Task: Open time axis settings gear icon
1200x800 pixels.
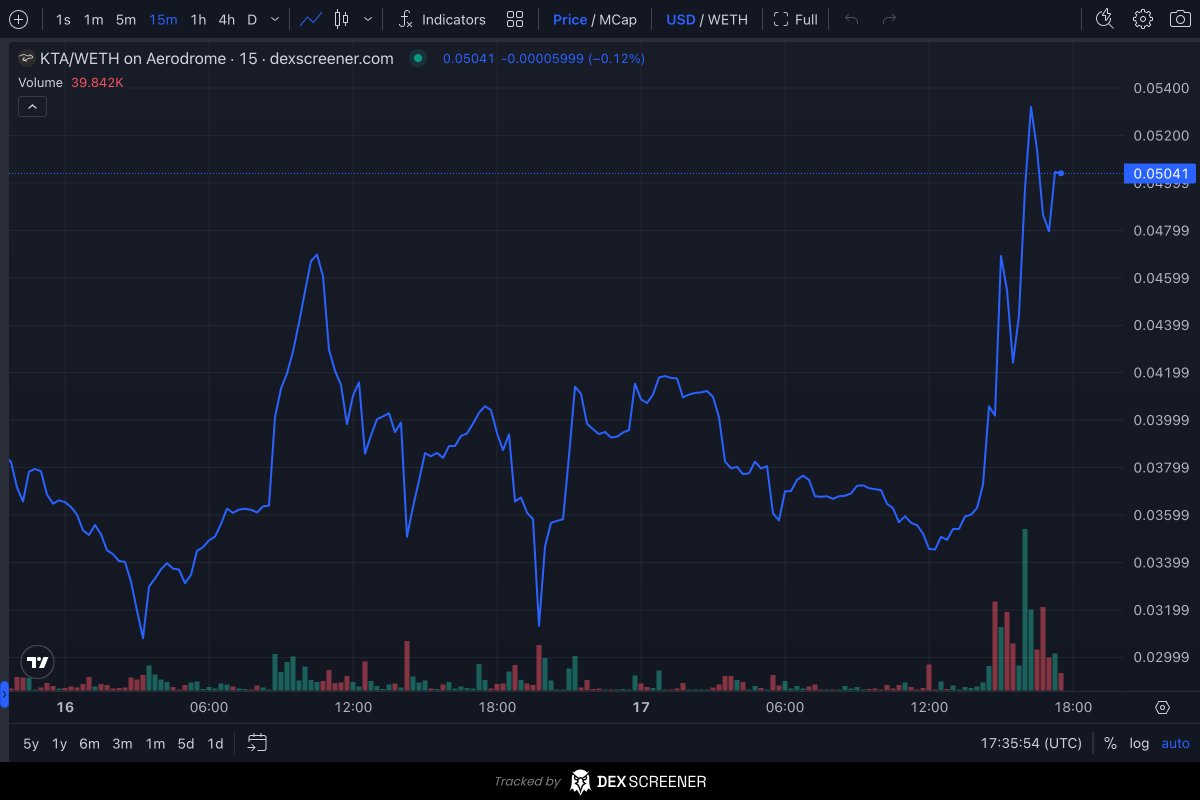Action: (x=1162, y=707)
